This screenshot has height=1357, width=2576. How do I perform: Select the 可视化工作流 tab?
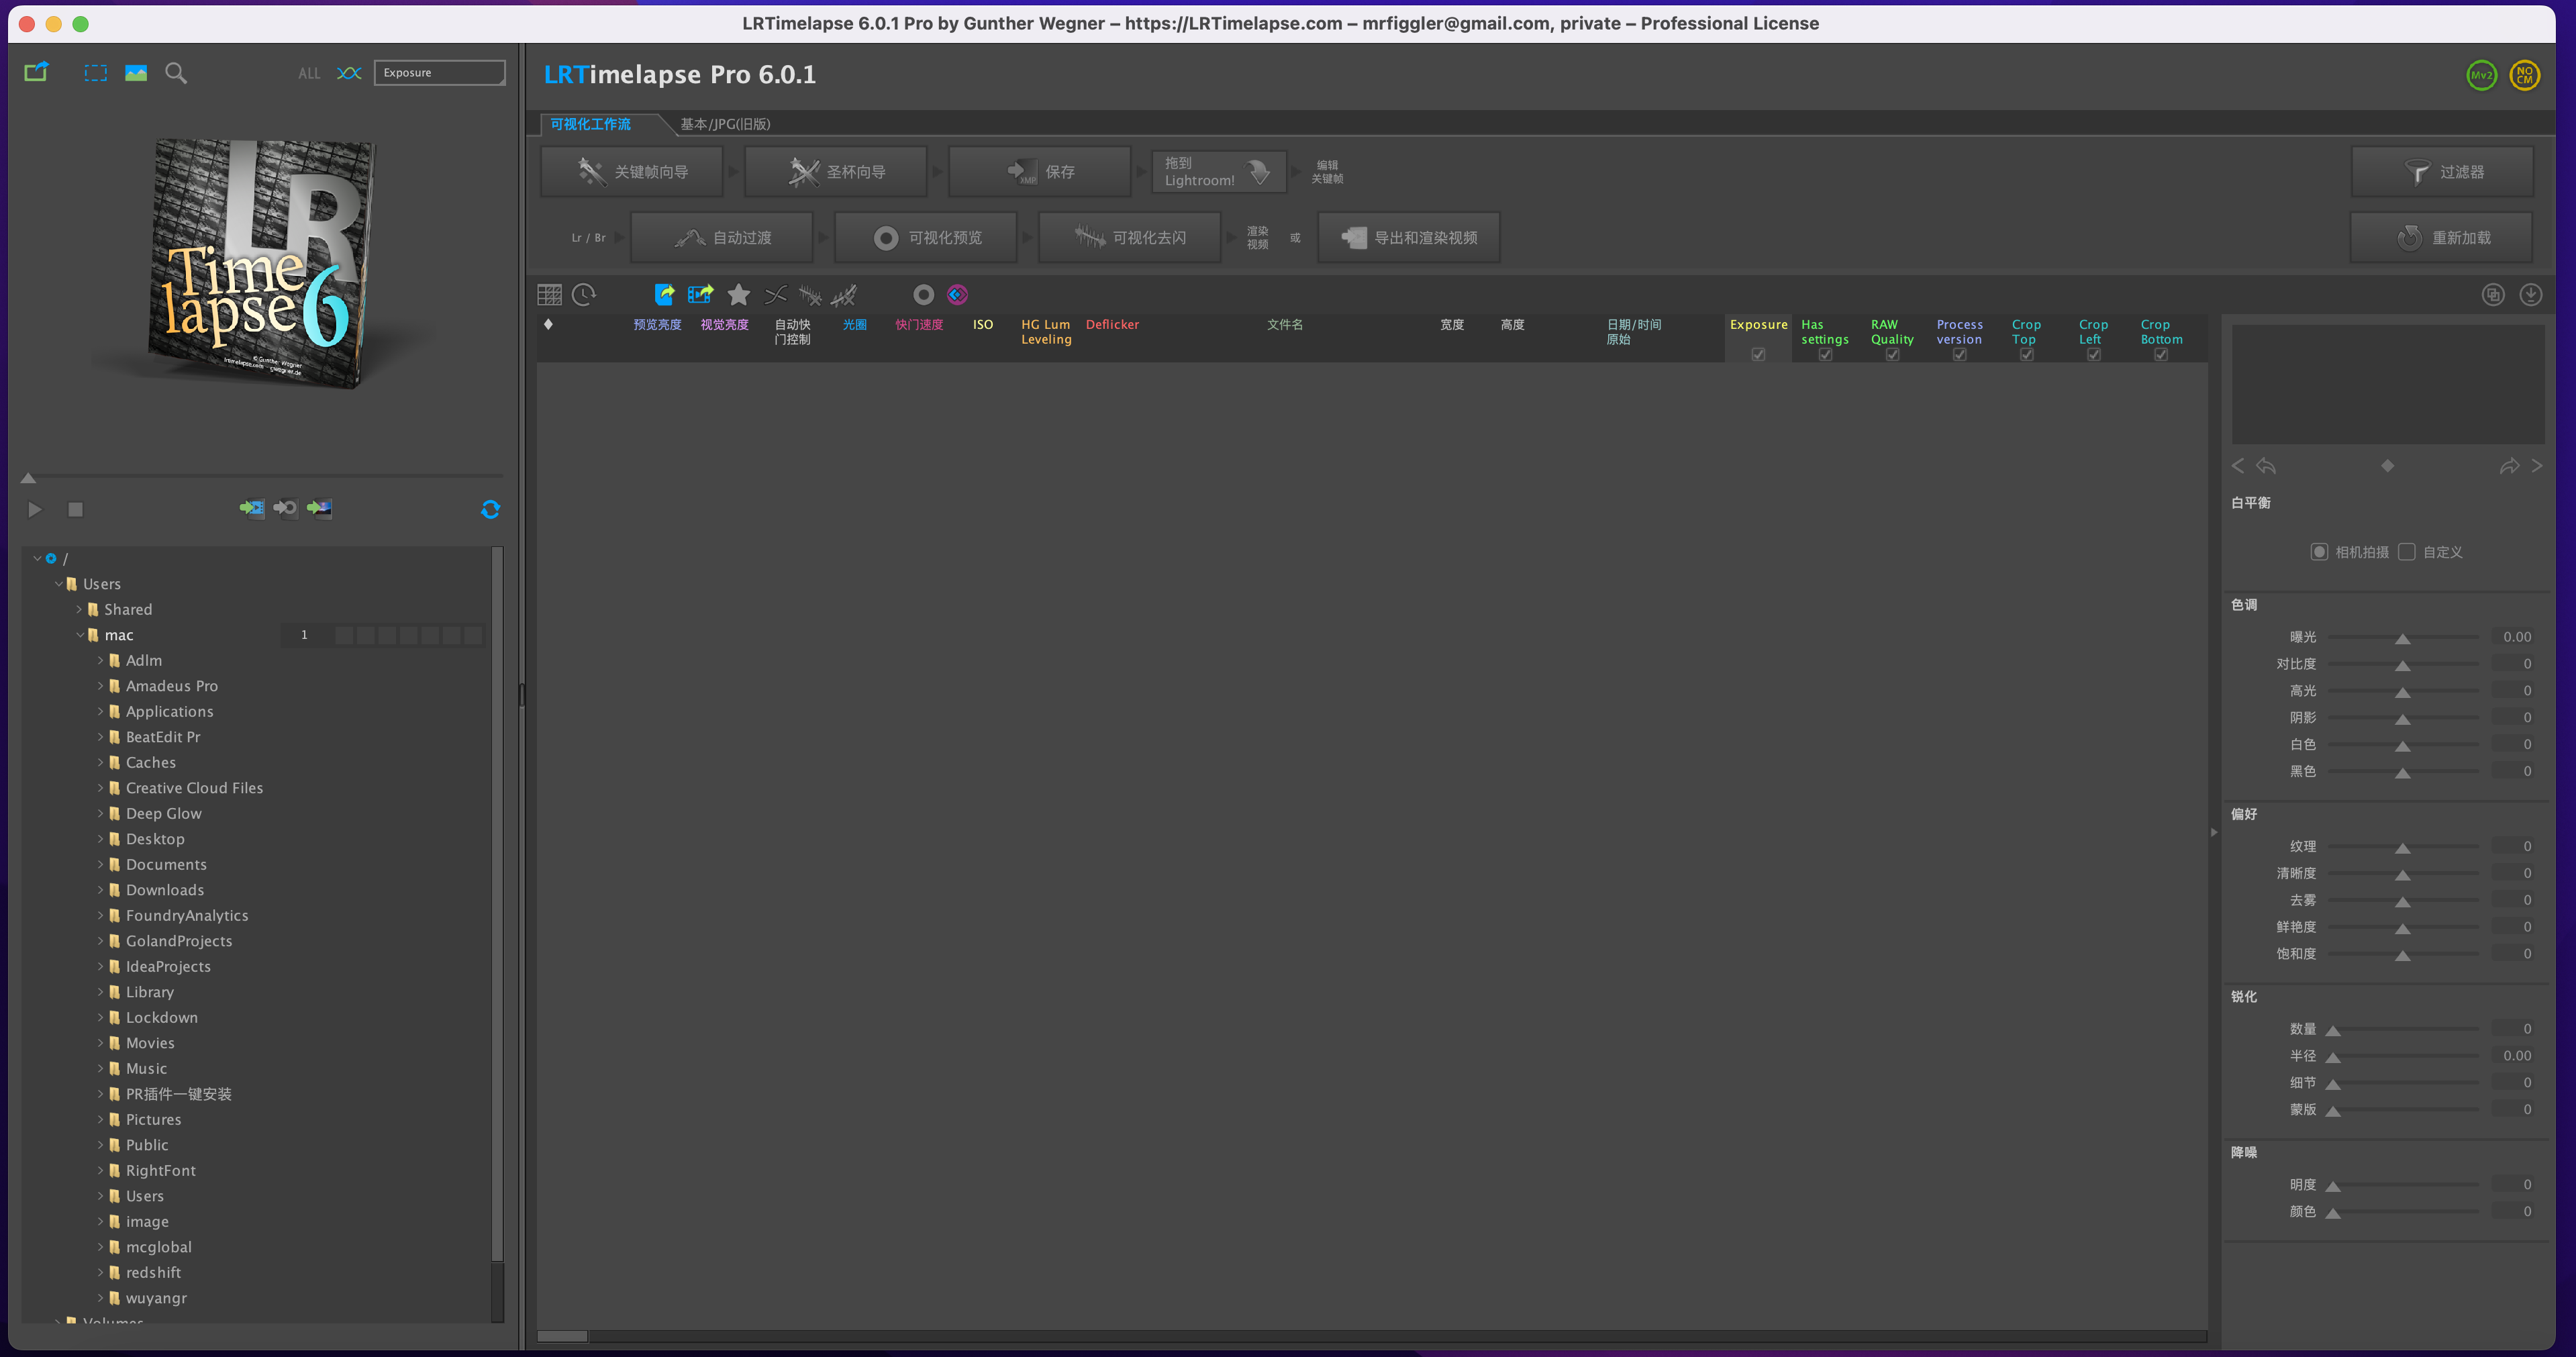click(591, 124)
